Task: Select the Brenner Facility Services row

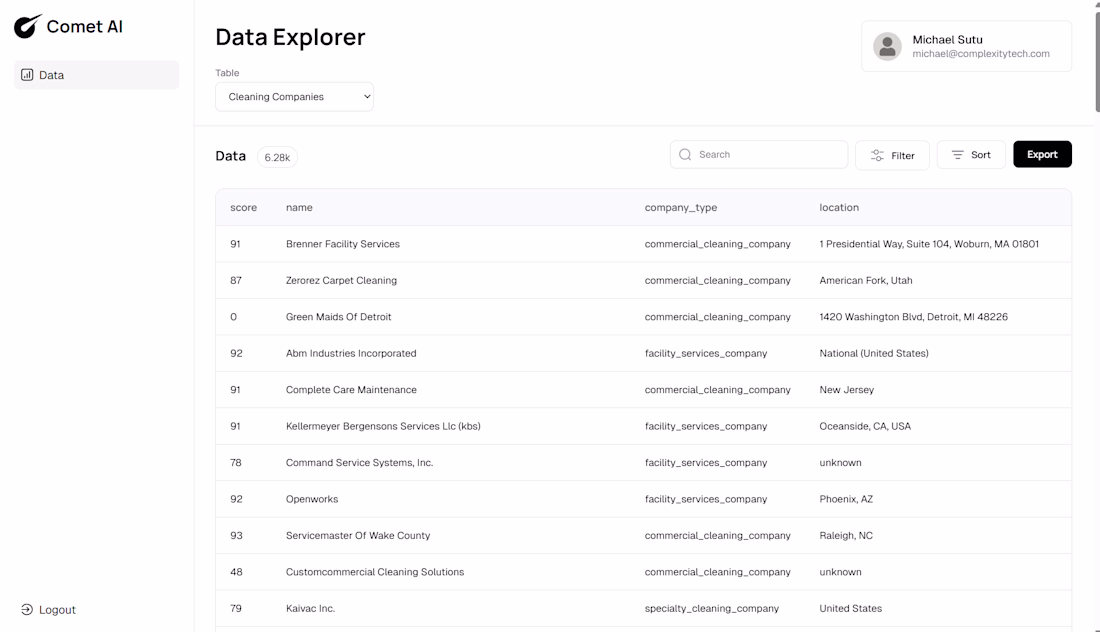Action: (x=343, y=244)
